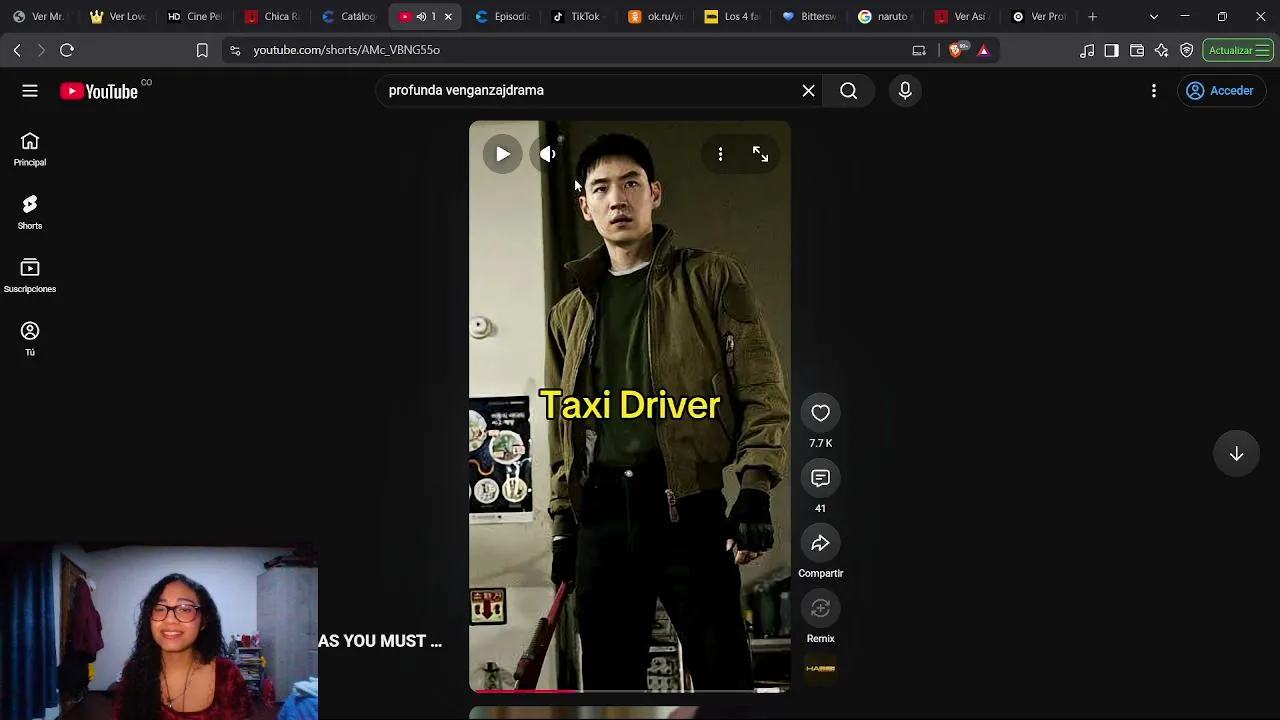Reload the current page
1280x720 pixels.
click(67, 50)
